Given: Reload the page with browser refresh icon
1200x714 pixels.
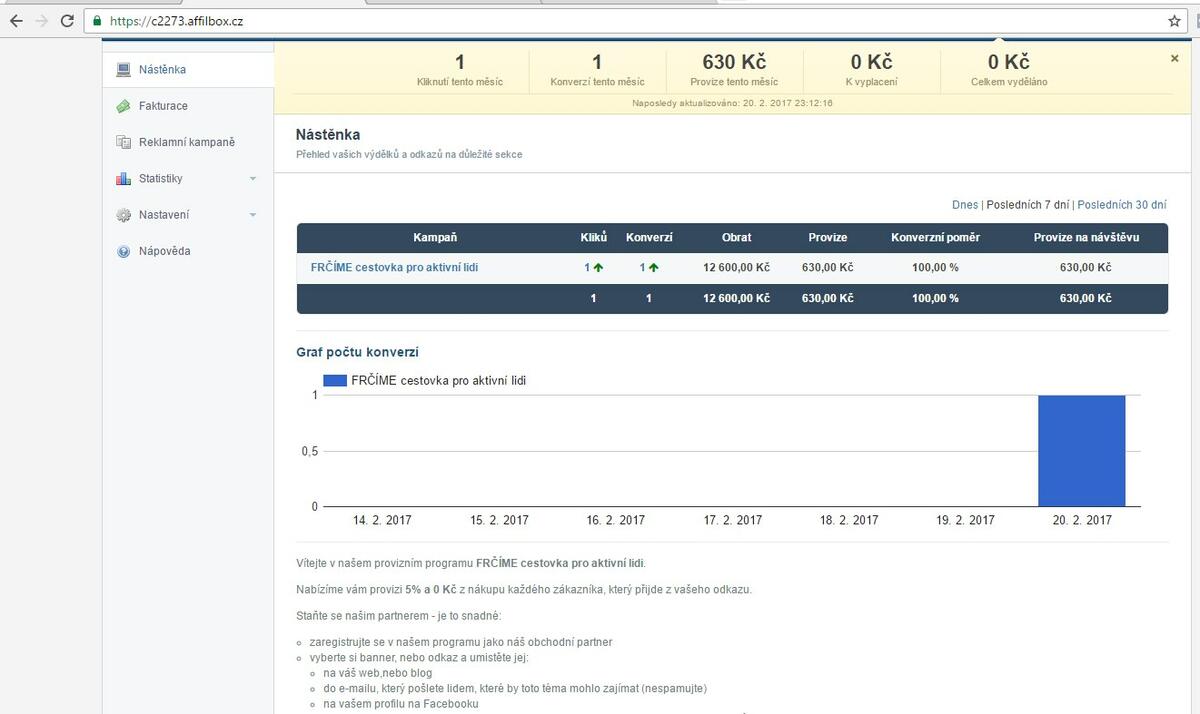Looking at the screenshot, I should (x=67, y=20).
